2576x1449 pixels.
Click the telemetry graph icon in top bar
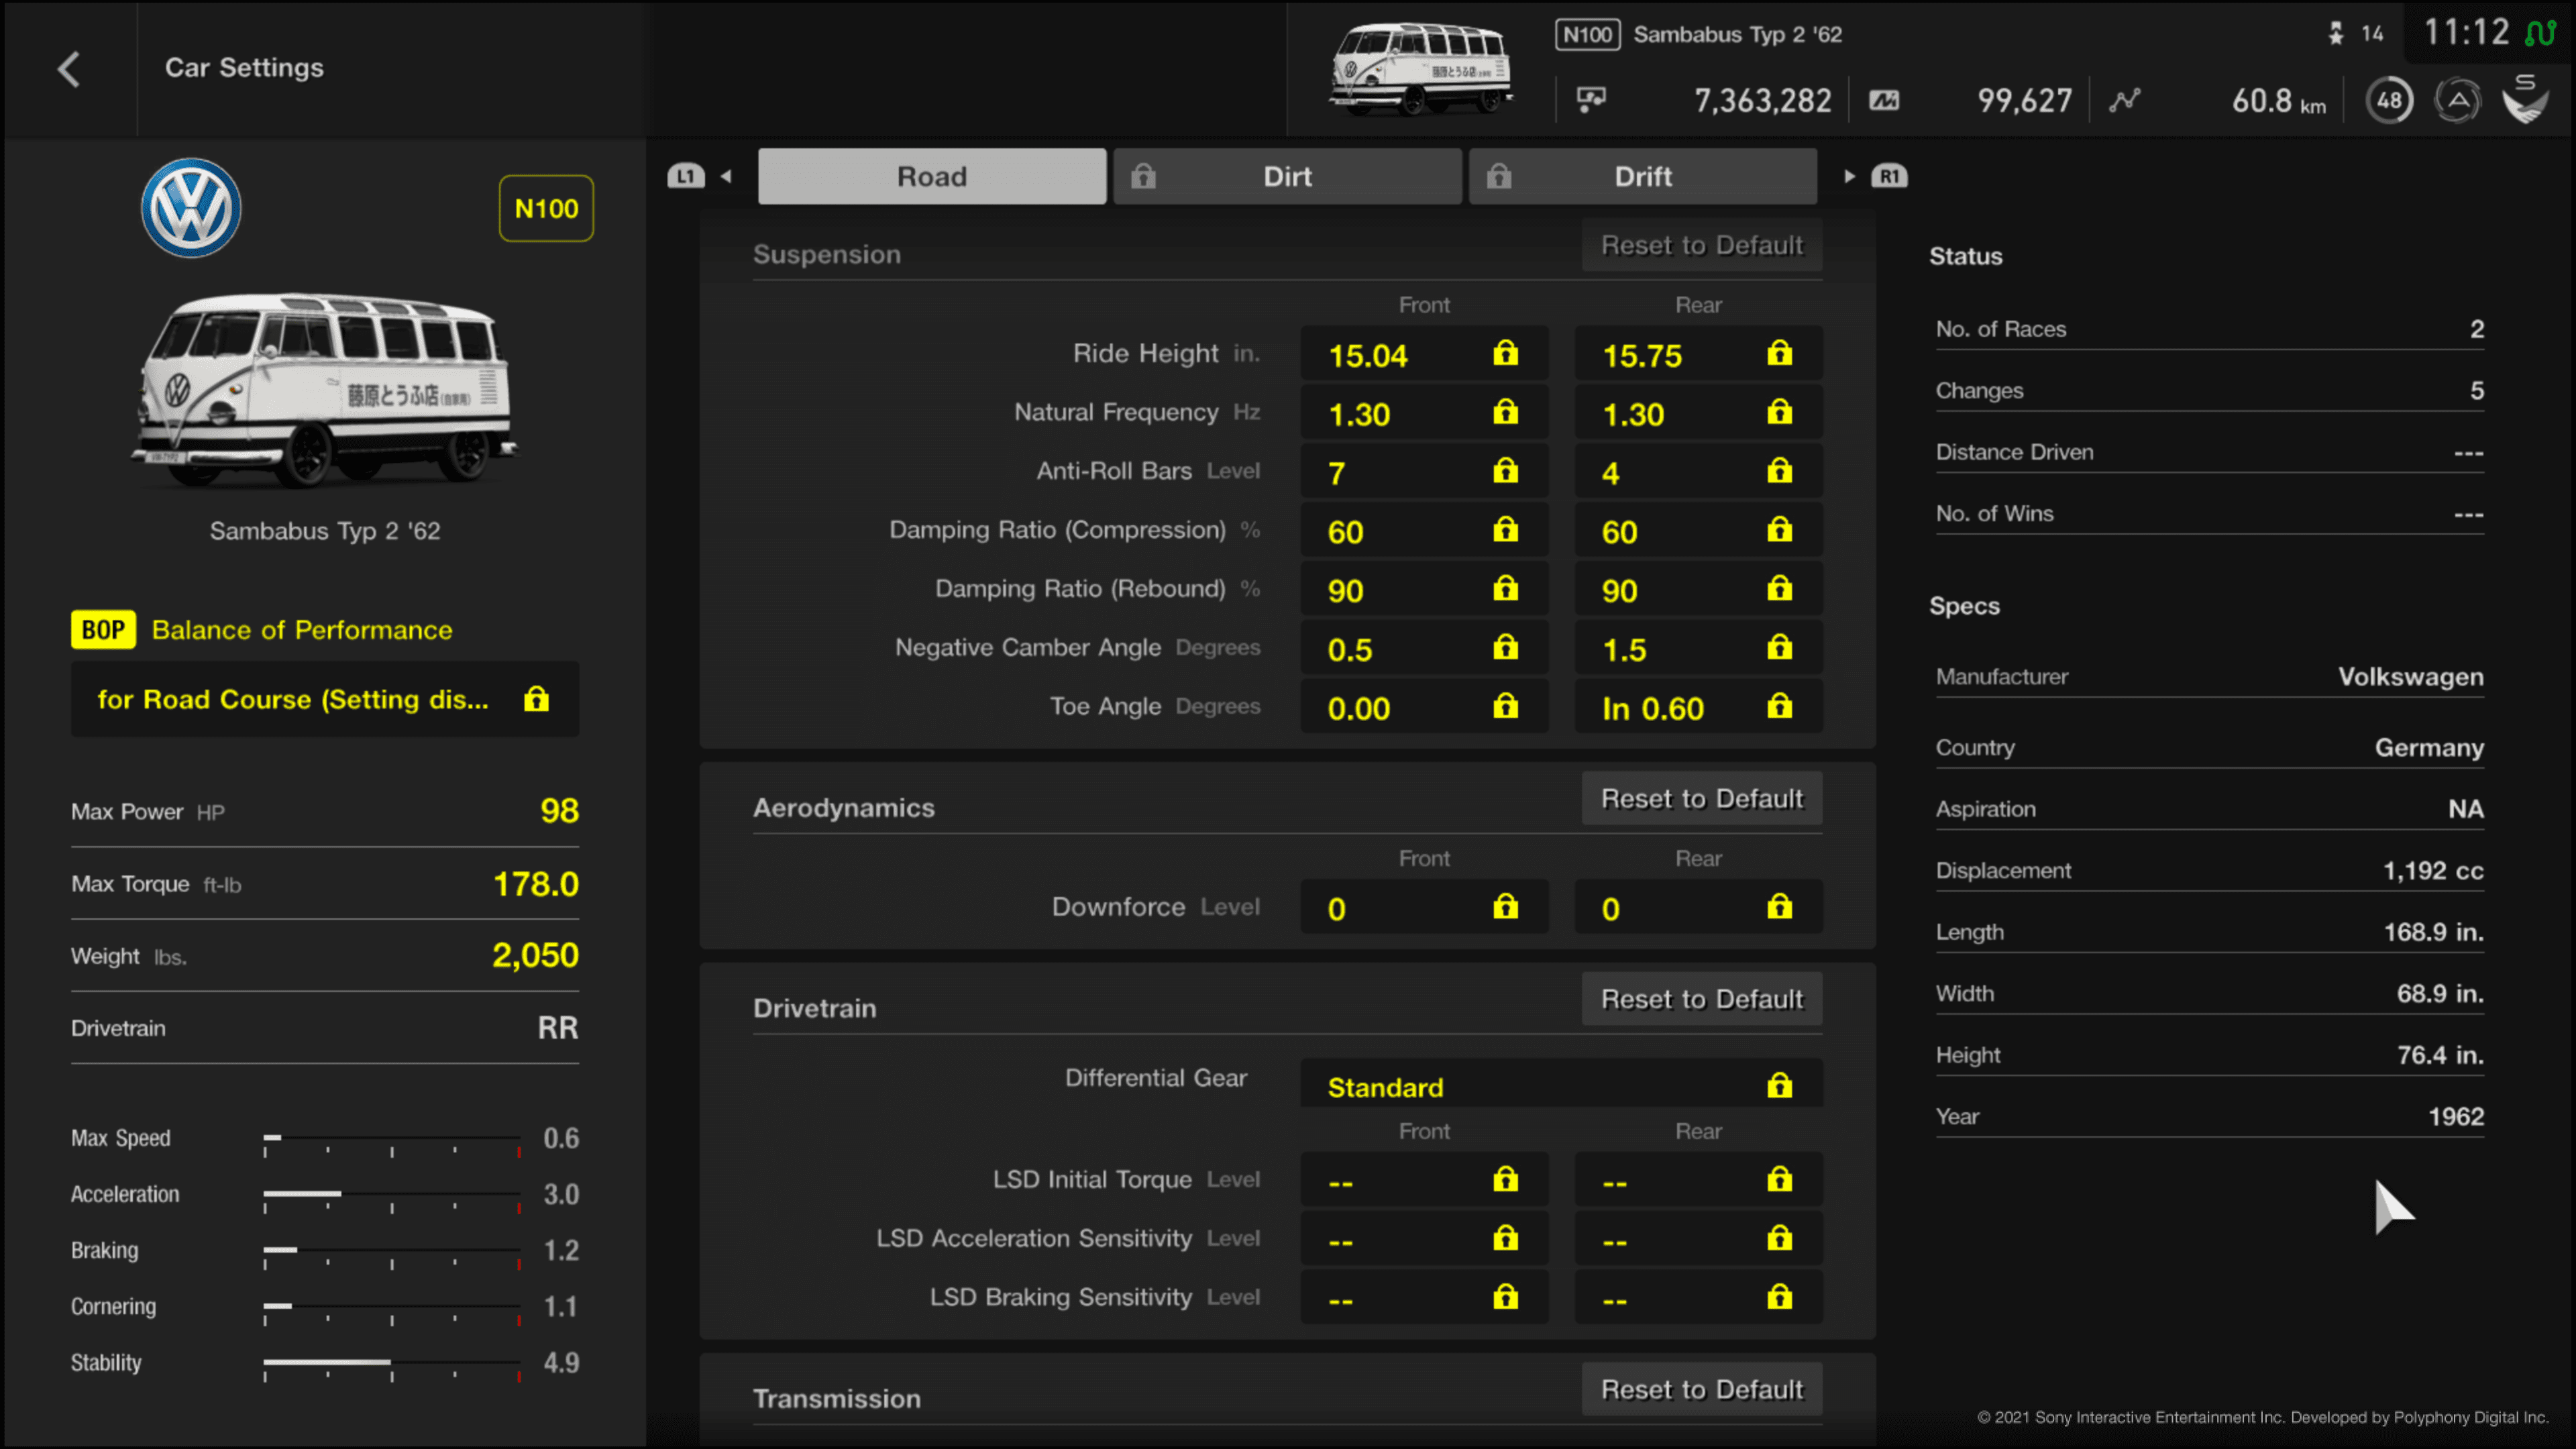coord(2123,101)
